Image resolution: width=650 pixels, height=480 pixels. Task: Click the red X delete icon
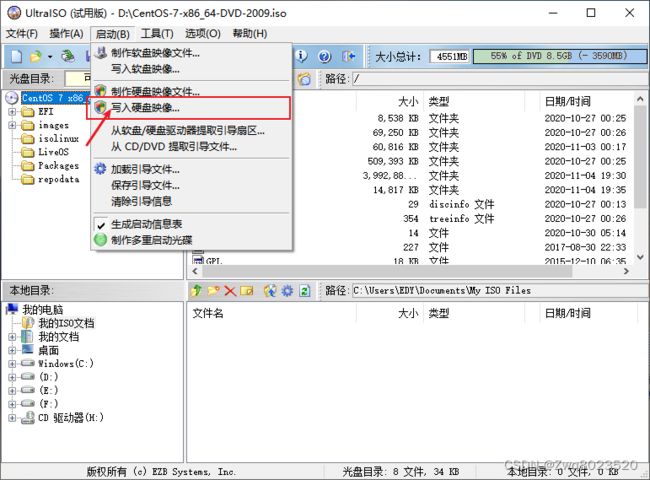click(230, 291)
